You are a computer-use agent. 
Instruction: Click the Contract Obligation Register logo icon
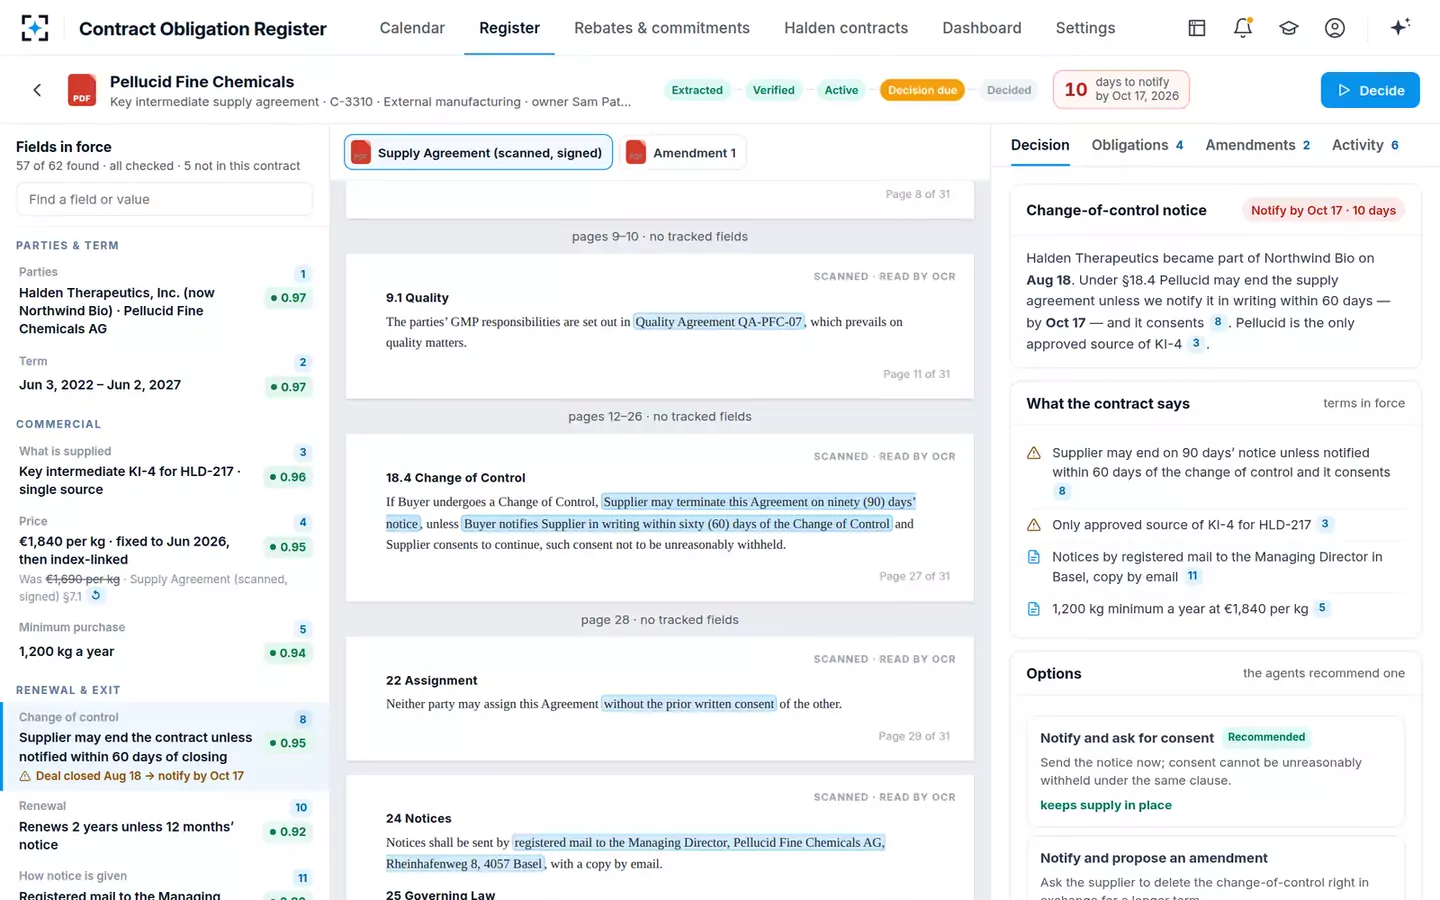pyautogui.click(x=35, y=28)
